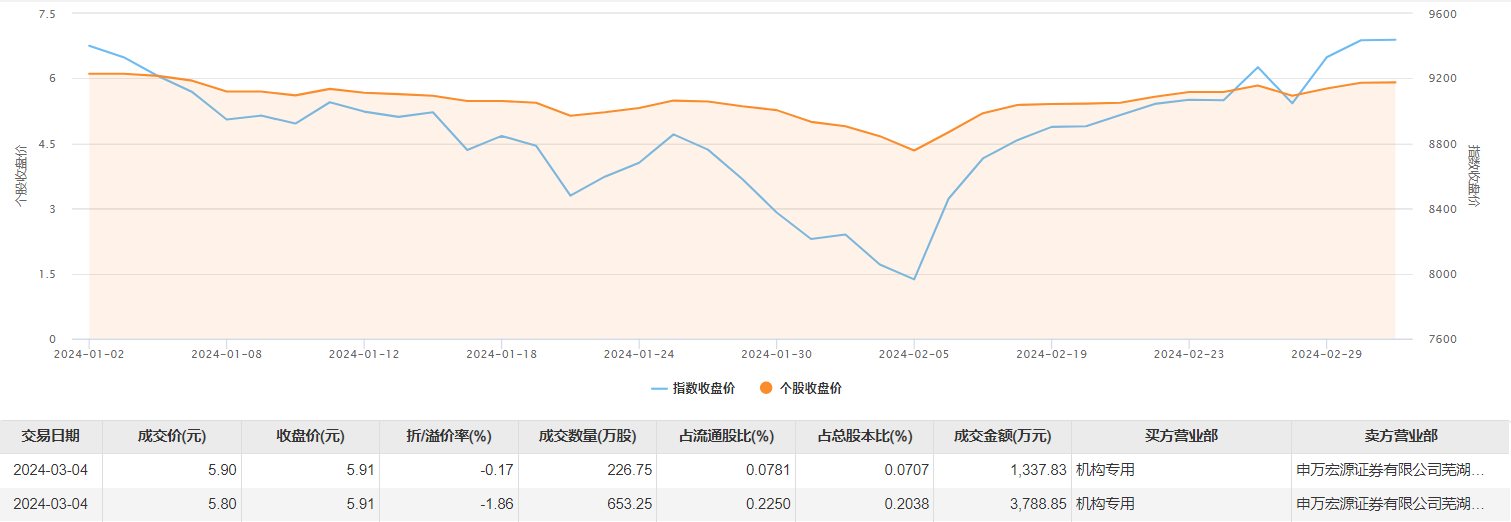Screen dimensions: 1511x522
Task: Click the 9600 right axis value
Action: (1444, 14)
